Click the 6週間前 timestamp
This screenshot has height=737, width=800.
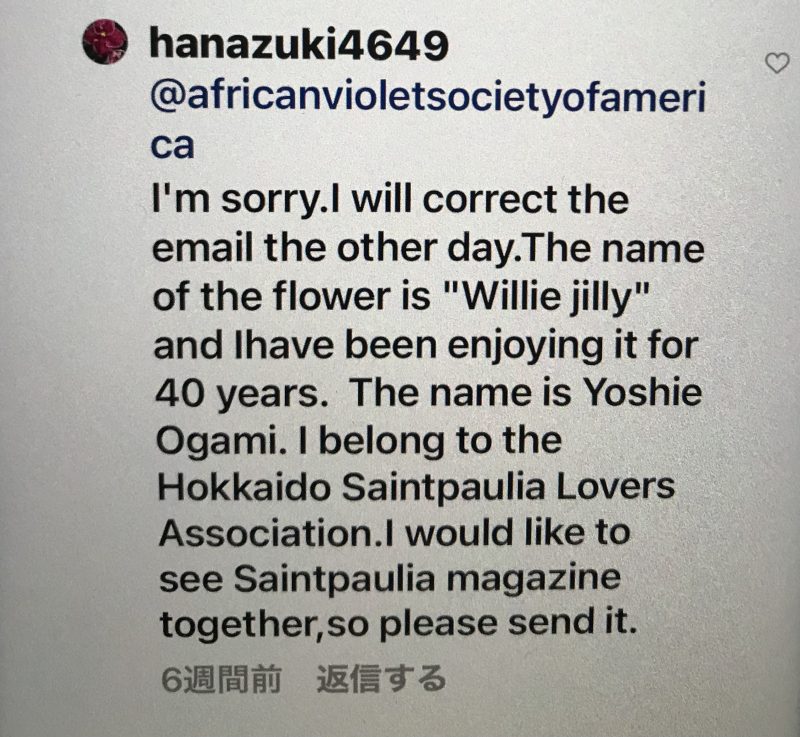[220, 679]
